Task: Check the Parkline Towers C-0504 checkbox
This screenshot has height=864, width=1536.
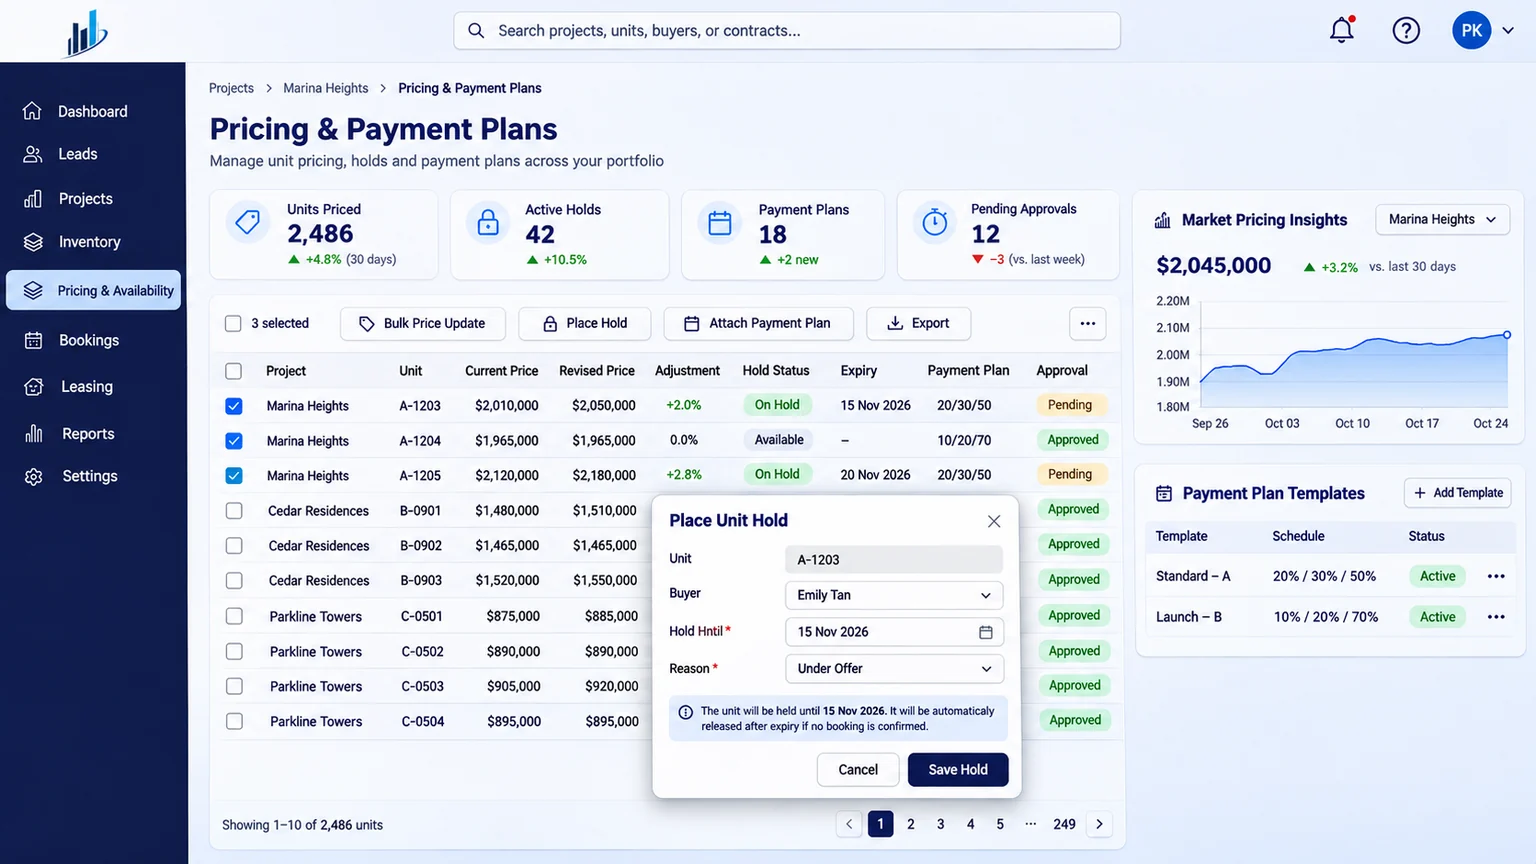Action: [x=234, y=721]
